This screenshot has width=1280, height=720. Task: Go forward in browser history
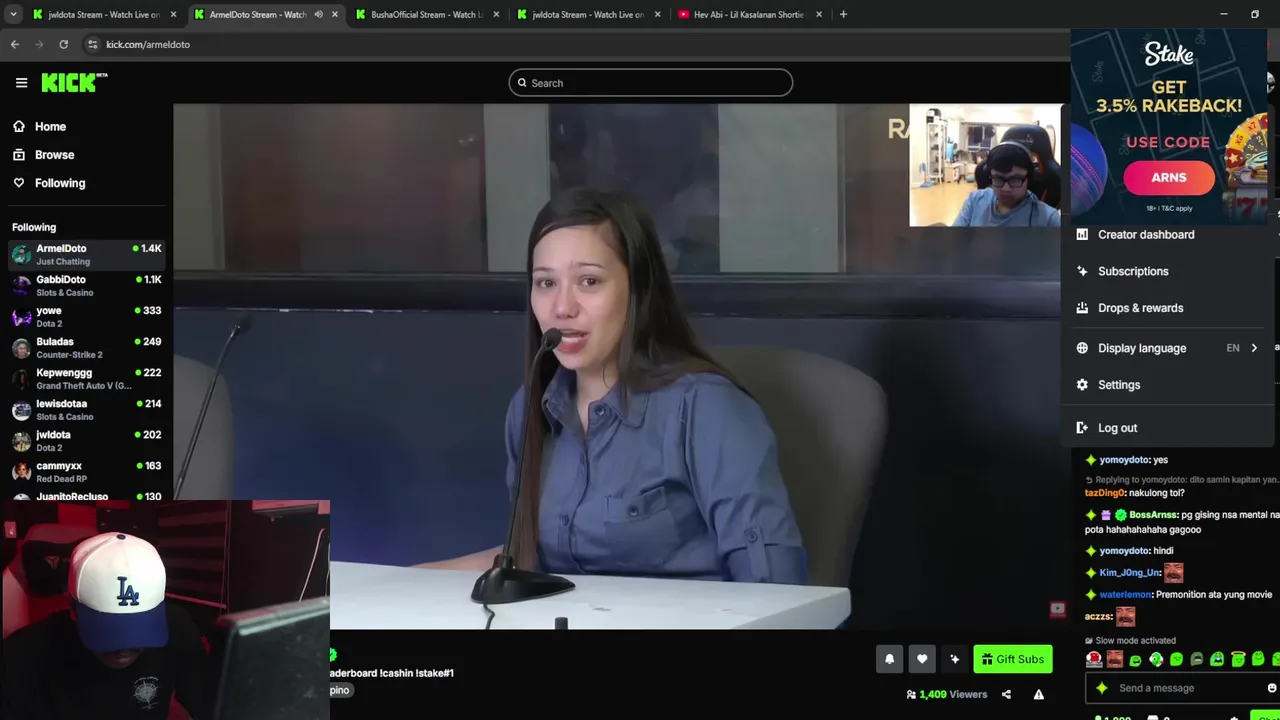[x=39, y=44]
